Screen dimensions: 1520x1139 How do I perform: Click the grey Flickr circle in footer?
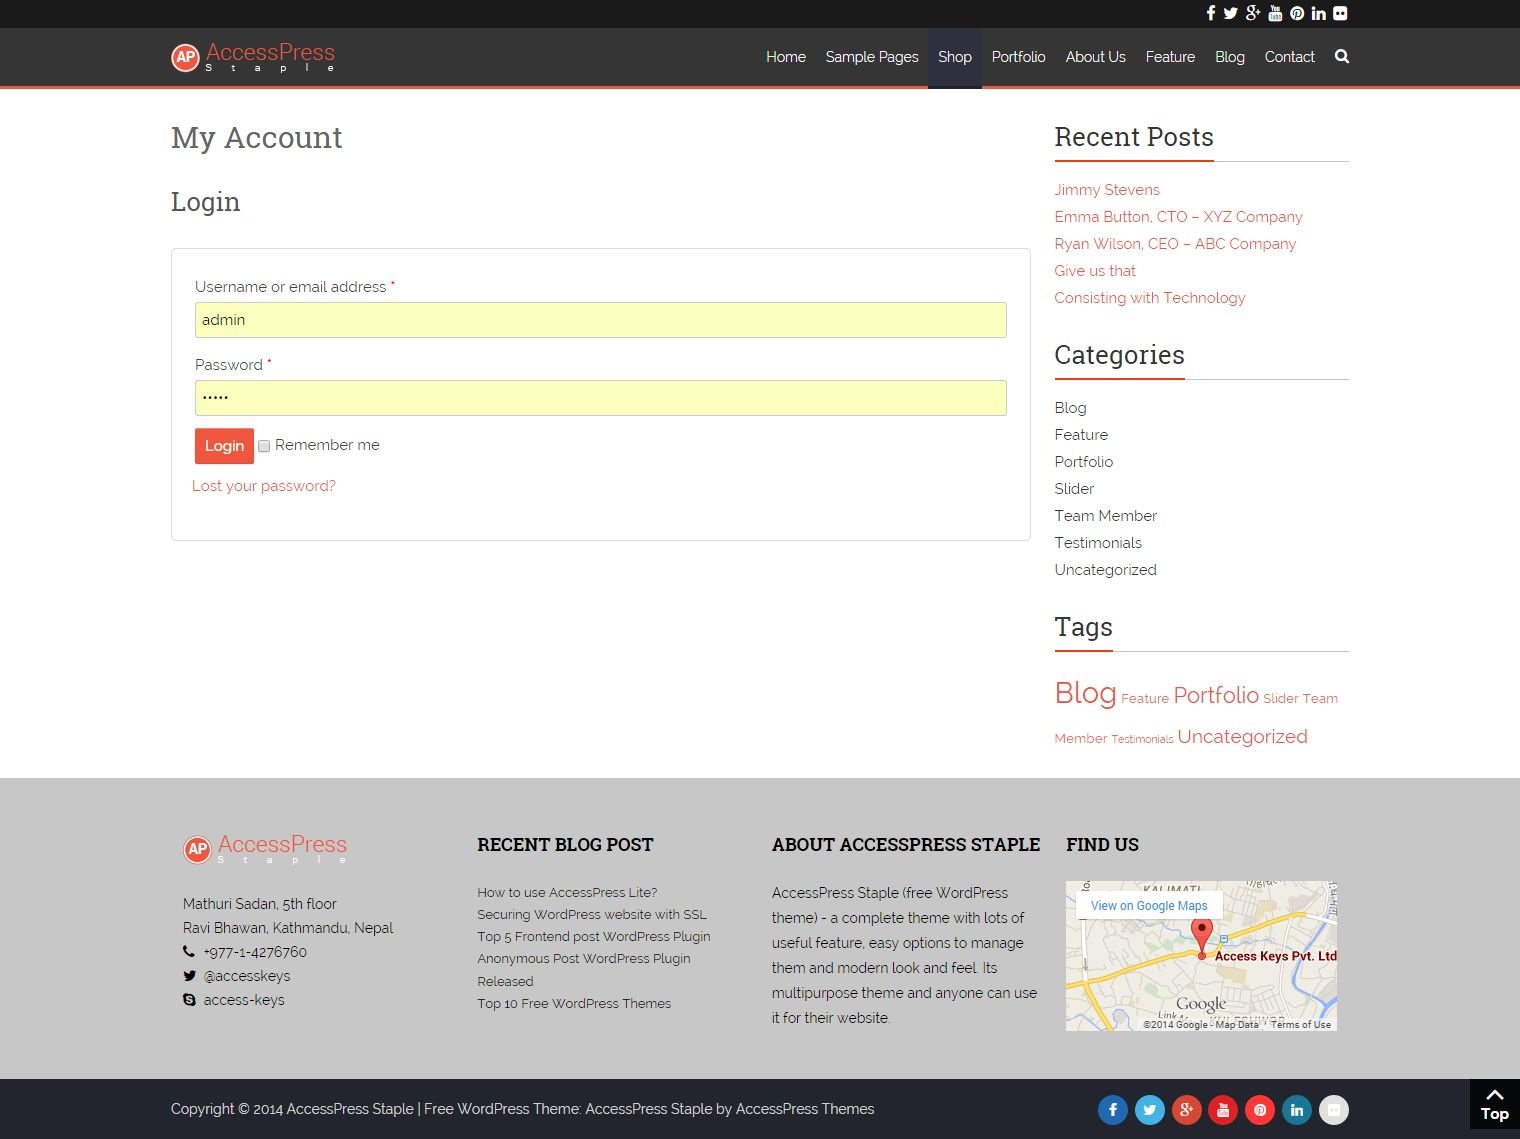(1333, 1109)
